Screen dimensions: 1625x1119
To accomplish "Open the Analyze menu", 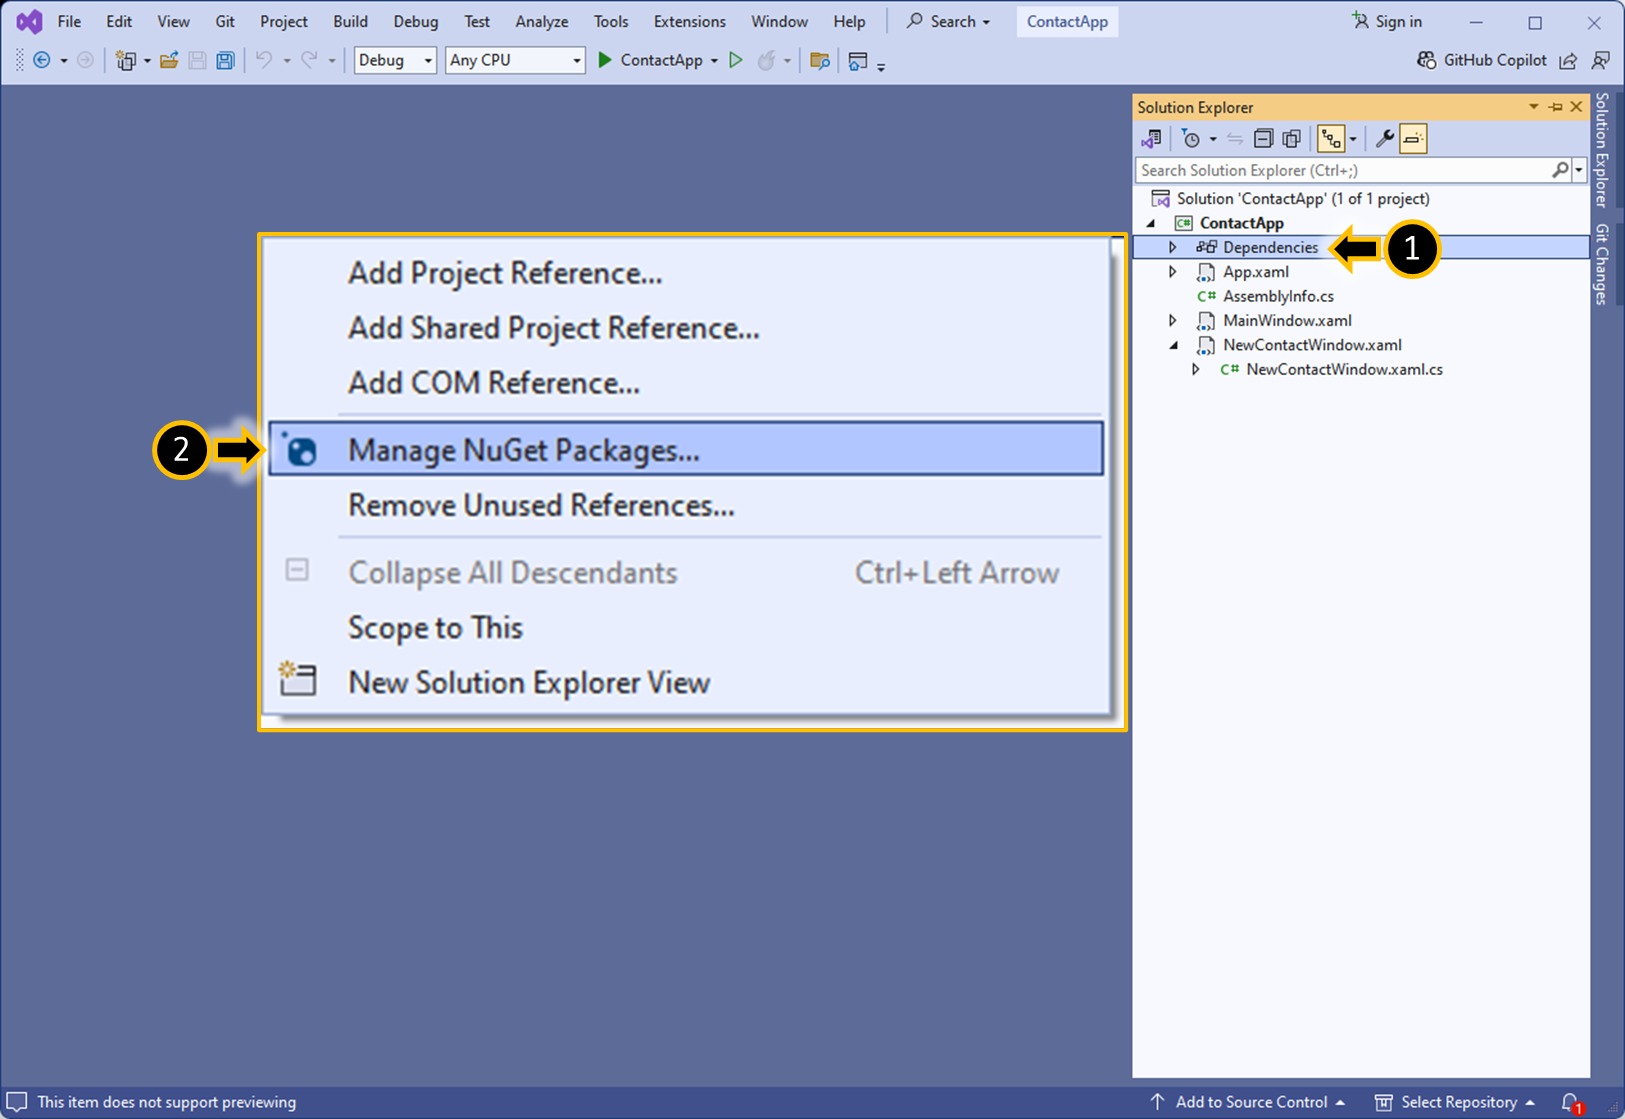I will pyautogui.click(x=542, y=21).
